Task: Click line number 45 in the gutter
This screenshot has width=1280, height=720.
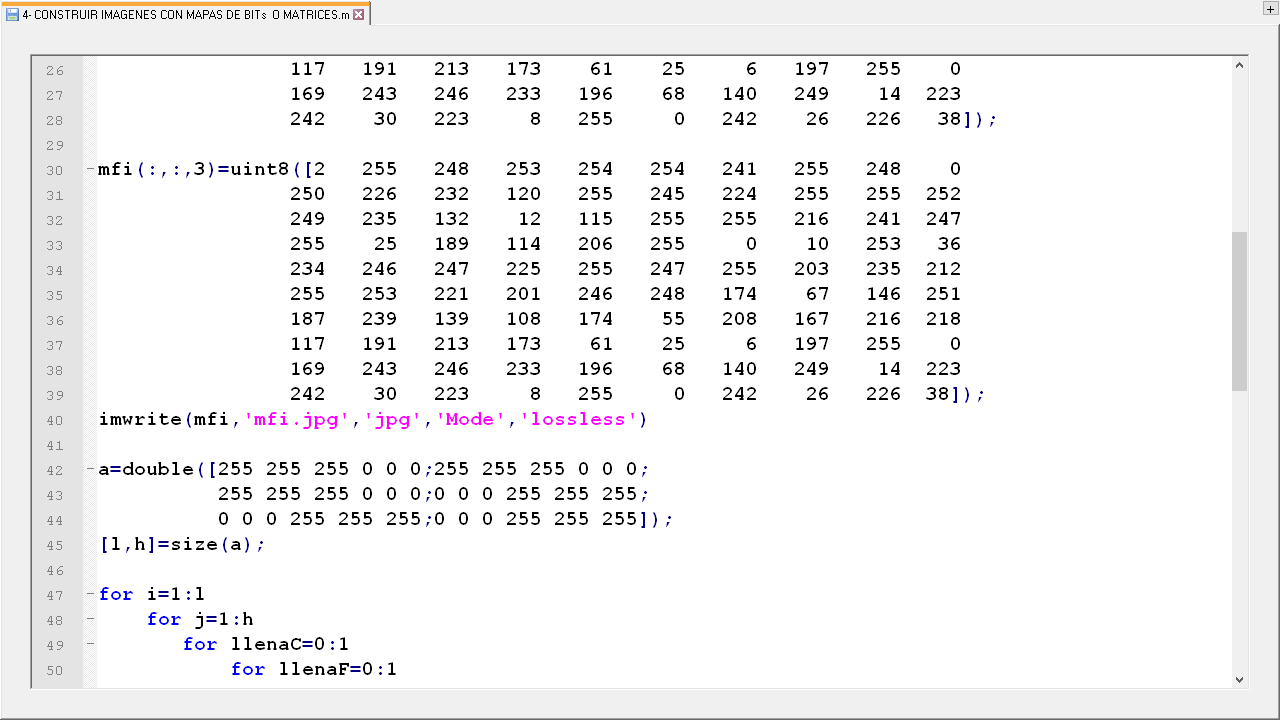Action: 54,545
